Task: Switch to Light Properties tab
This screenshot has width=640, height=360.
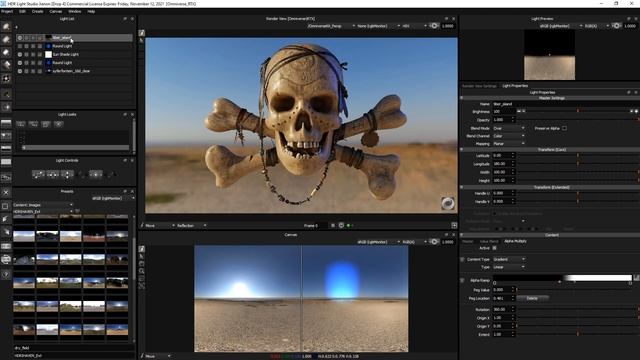Action: point(515,86)
